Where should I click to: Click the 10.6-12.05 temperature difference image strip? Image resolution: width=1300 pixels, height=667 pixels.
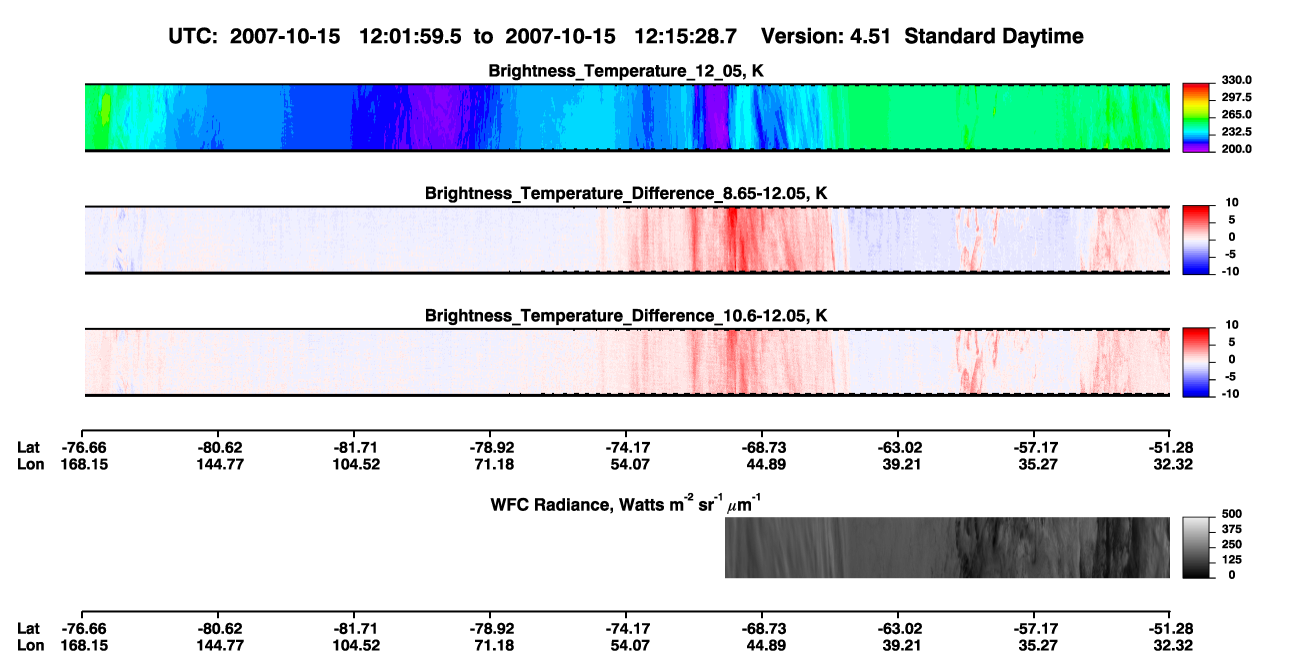click(x=627, y=362)
